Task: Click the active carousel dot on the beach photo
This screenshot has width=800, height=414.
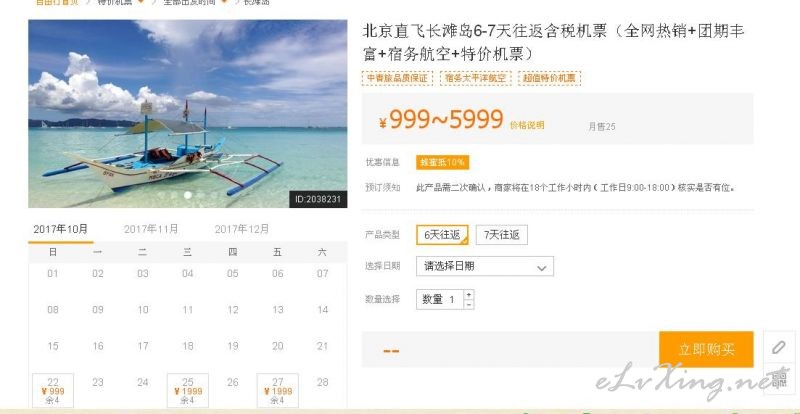Action: [x=188, y=195]
